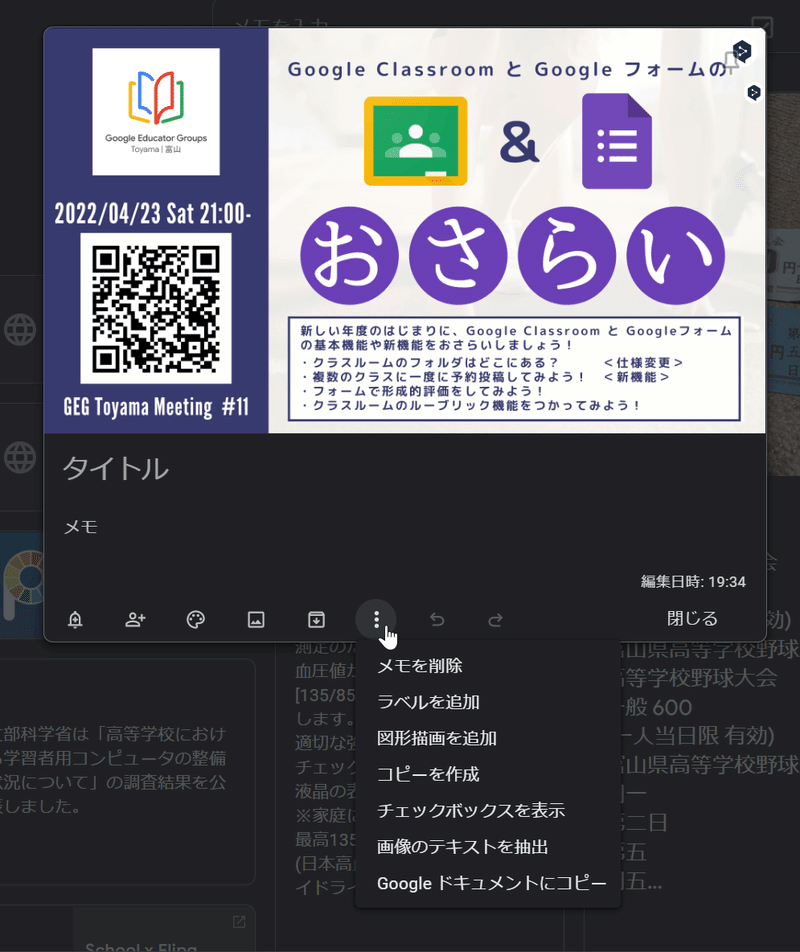Archive the note with the archive icon

coord(316,619)
